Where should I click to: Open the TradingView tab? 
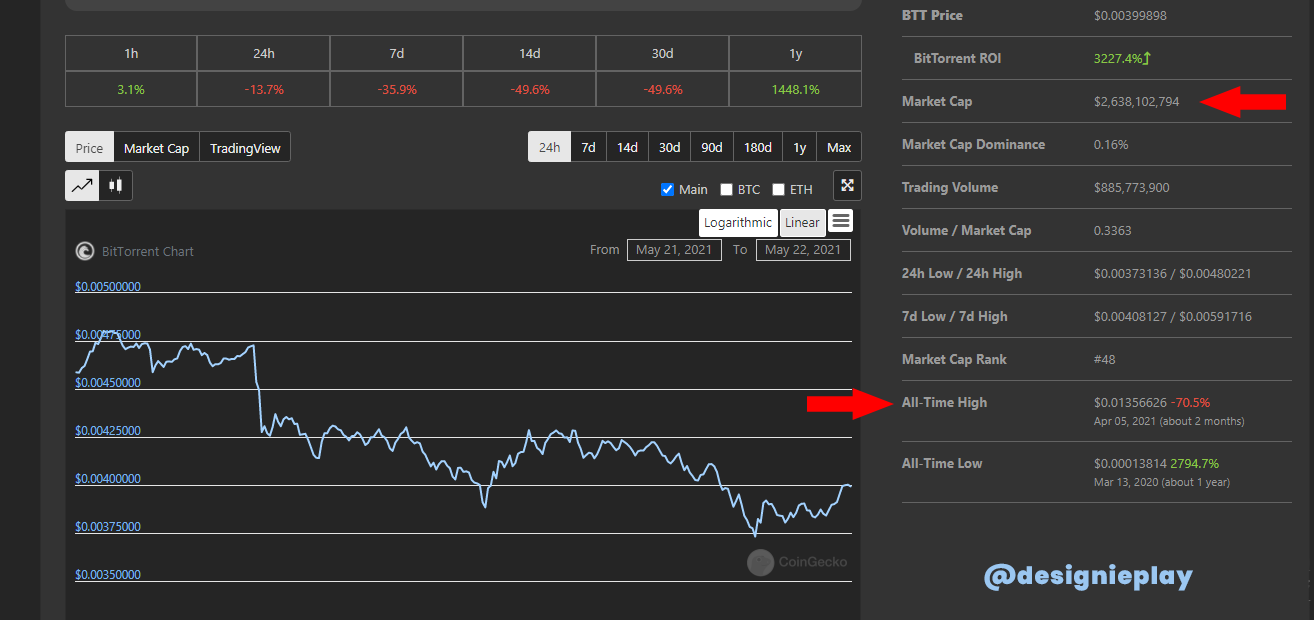coord(245,147)
